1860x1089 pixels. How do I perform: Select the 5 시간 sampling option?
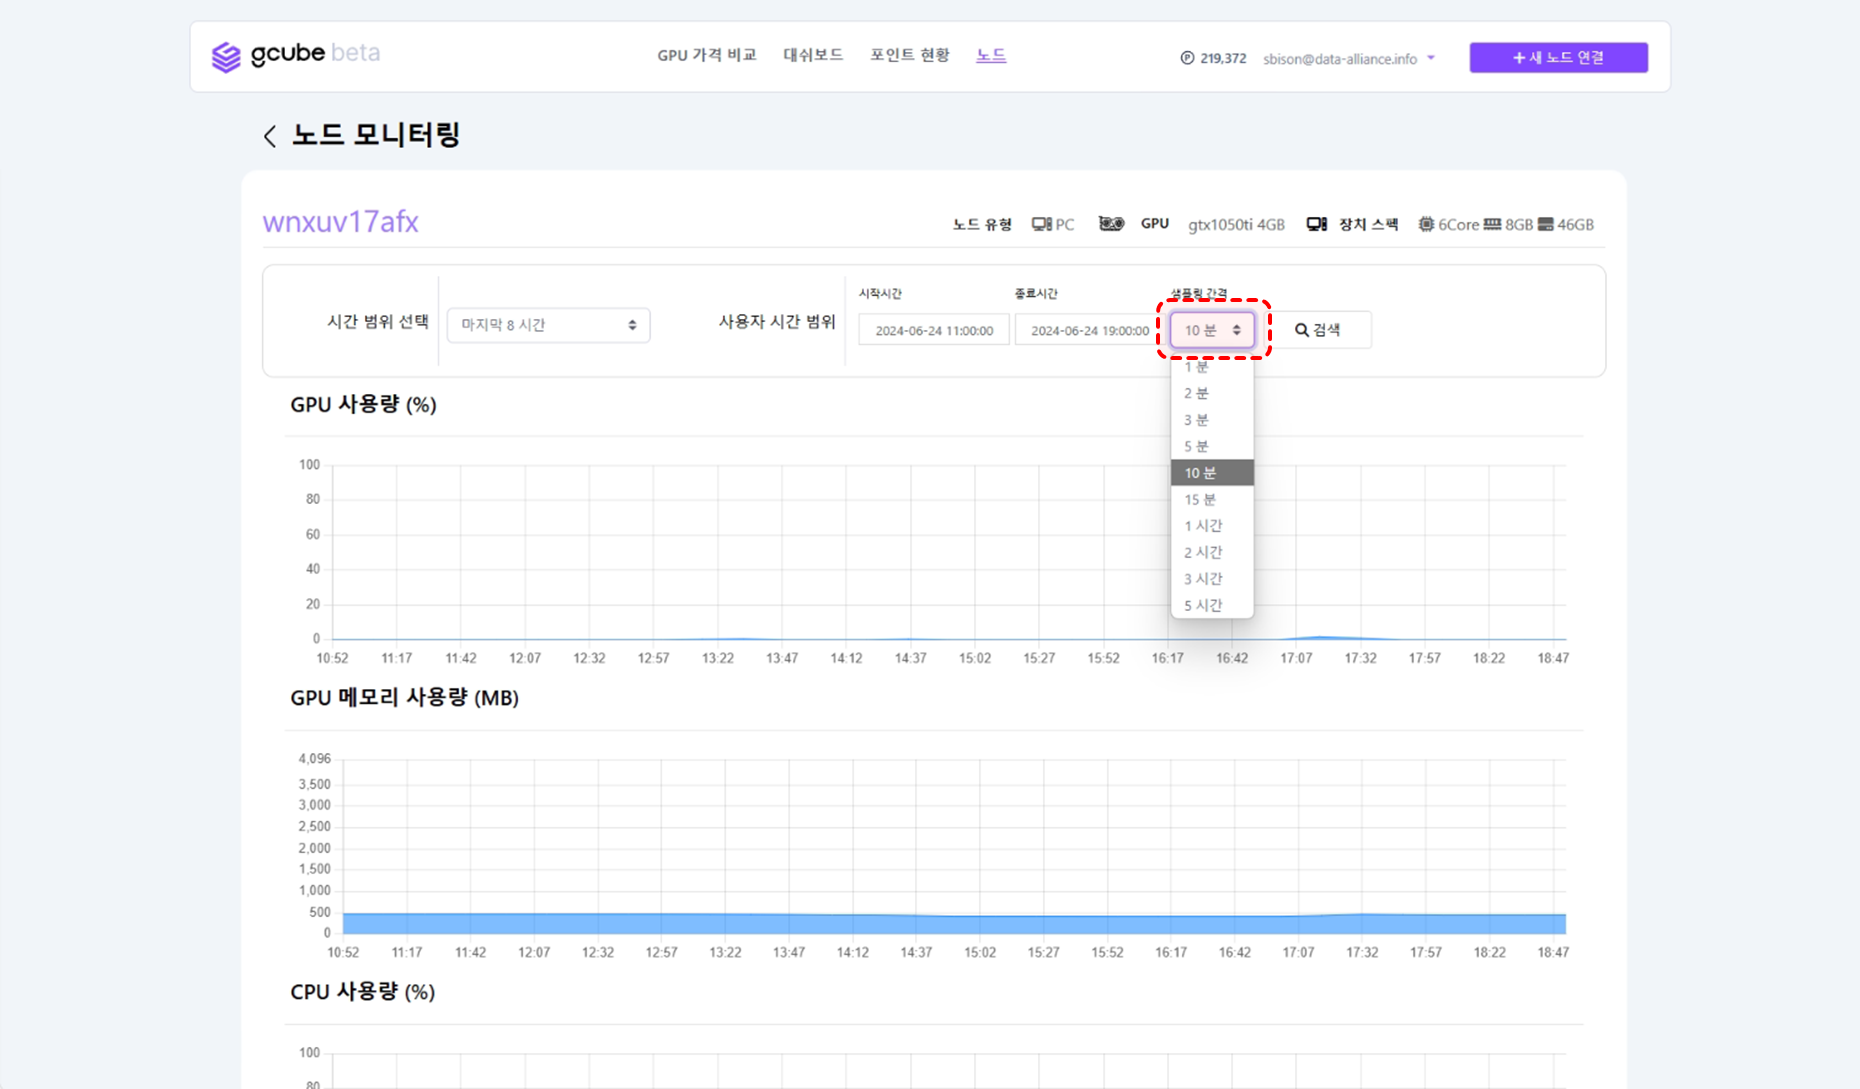point(1212,605)
